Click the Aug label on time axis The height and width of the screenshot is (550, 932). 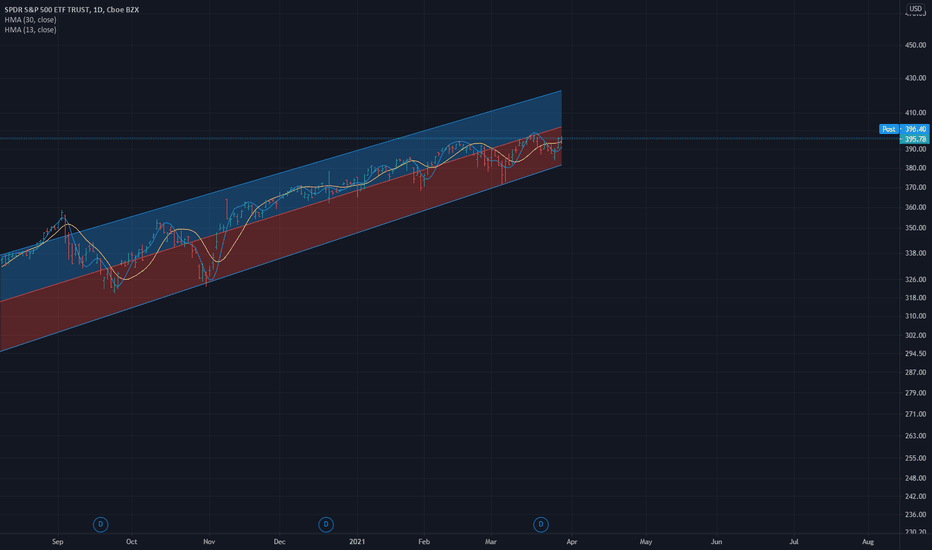tap(868, 542)
